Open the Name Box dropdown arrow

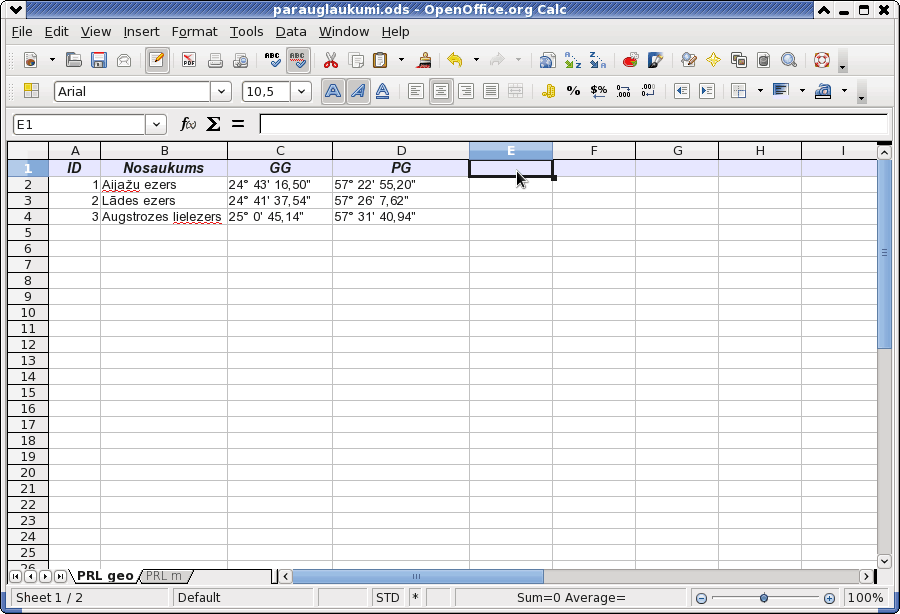point(156,125)
